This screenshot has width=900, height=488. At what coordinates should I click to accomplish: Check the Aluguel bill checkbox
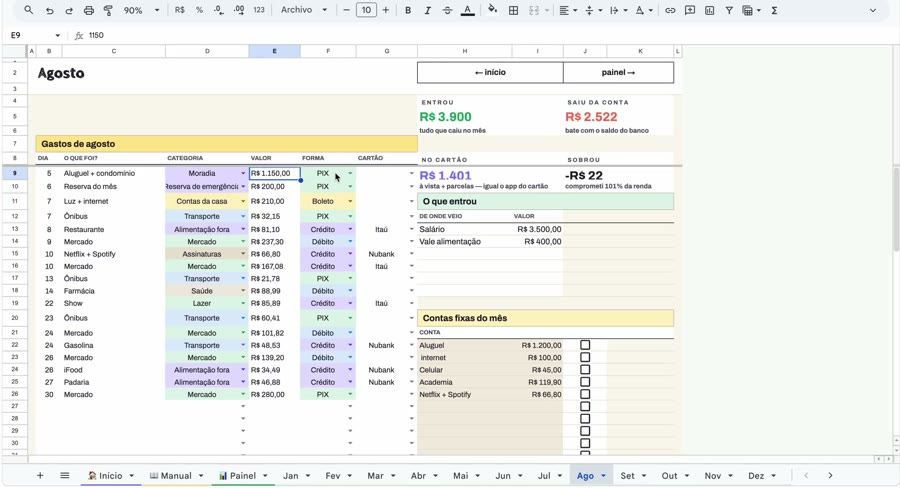(585, 345)
